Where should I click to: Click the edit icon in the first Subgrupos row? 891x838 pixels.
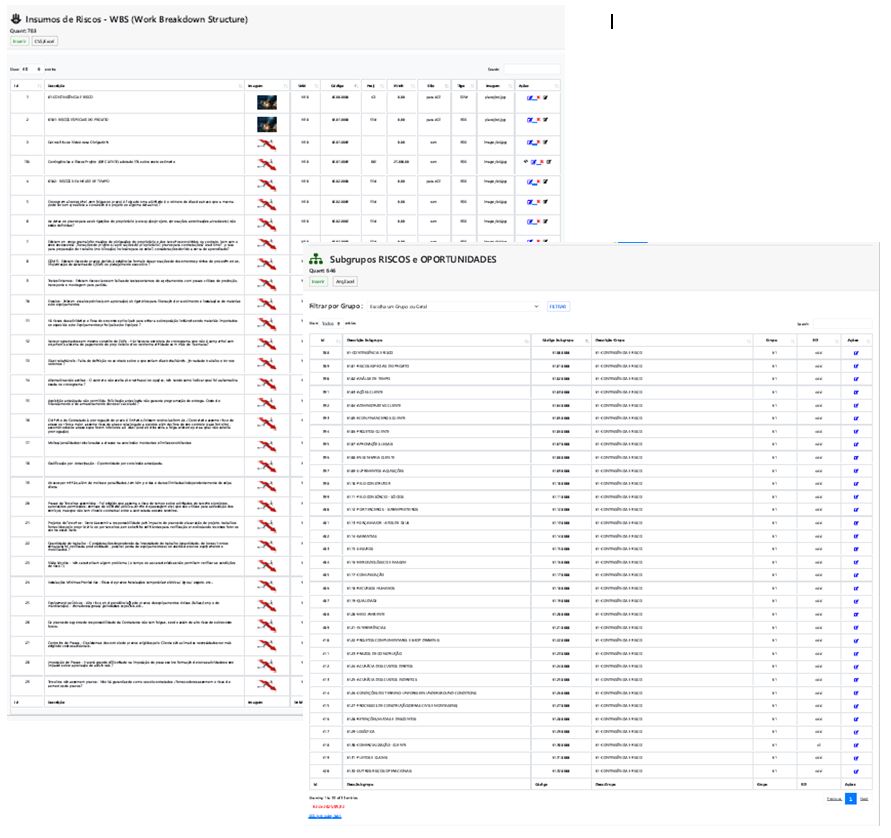[x=855, y=352]
